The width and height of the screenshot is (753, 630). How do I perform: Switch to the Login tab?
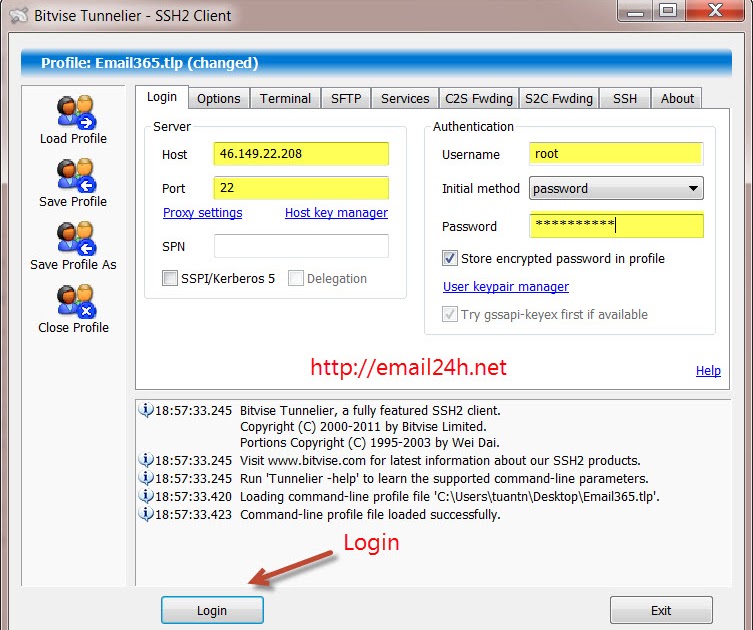tap(162, 97)
